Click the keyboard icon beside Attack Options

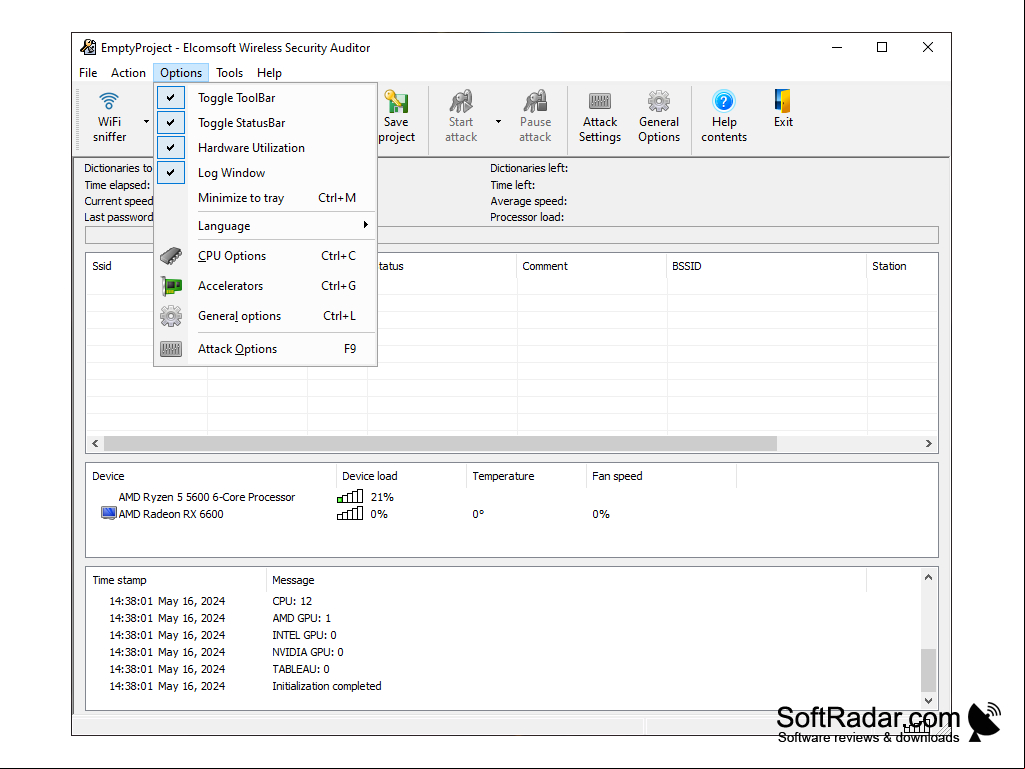(171, 349)
